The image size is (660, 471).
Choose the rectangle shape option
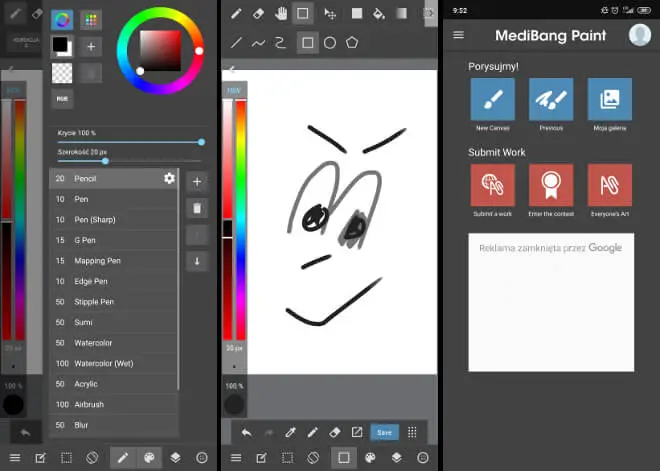308,43
